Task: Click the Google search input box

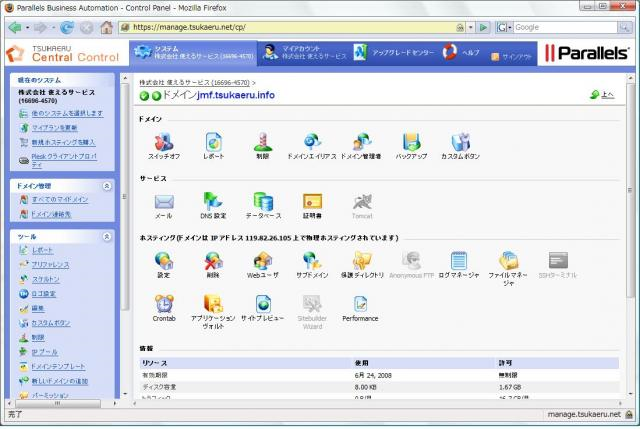Action: pos(565,27)
